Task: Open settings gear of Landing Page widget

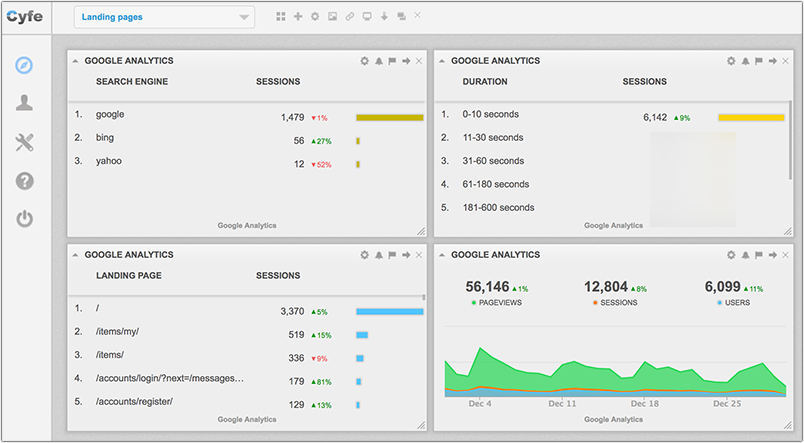Action: point(364,255)
